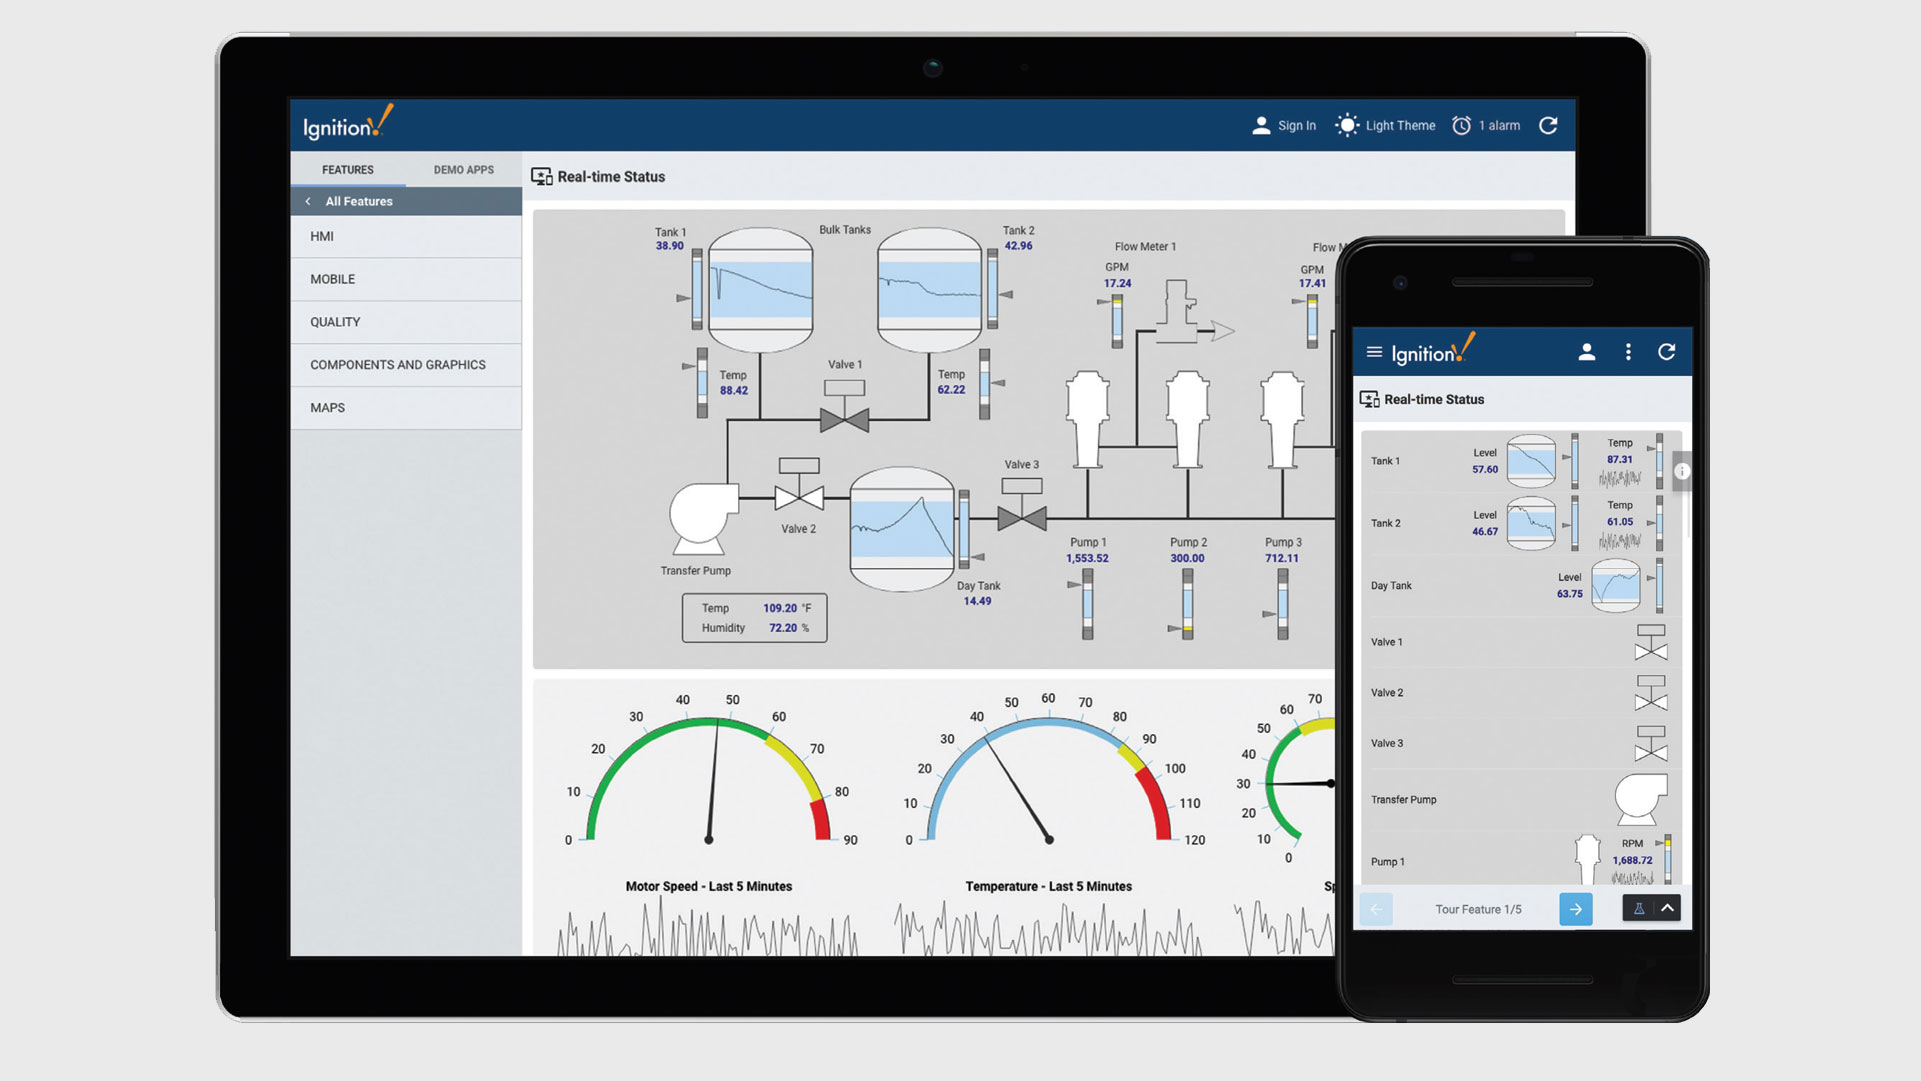Open the three-dot overflow menu on the phone
Viewport: 1921px width, 1081px height.
pos(1628,352)
